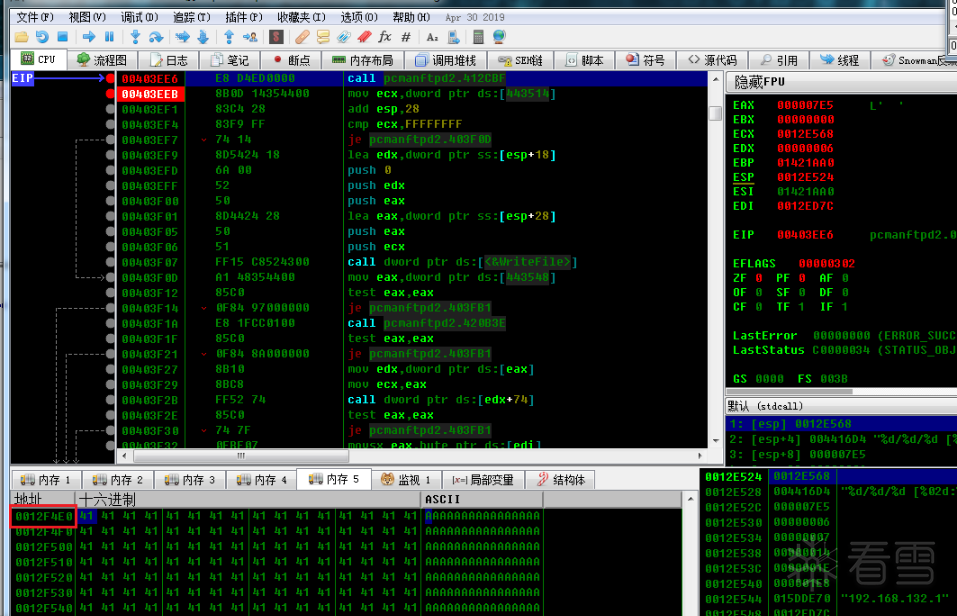The height and width of the screenshot is (616, 957).
Task: Switch to the 符号 tab
Action: click(645, 60)
